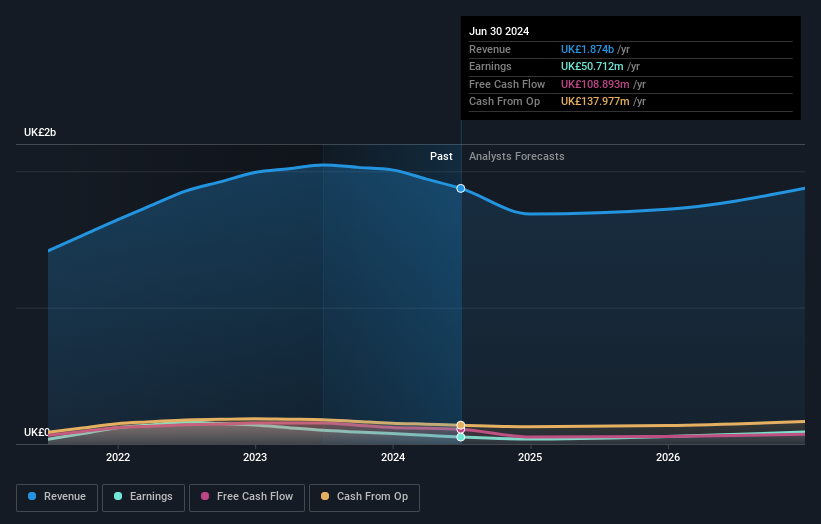Click the Free Cash Flow label in tooltip
This screenshot has height=524, width=821.
point(507,84)
